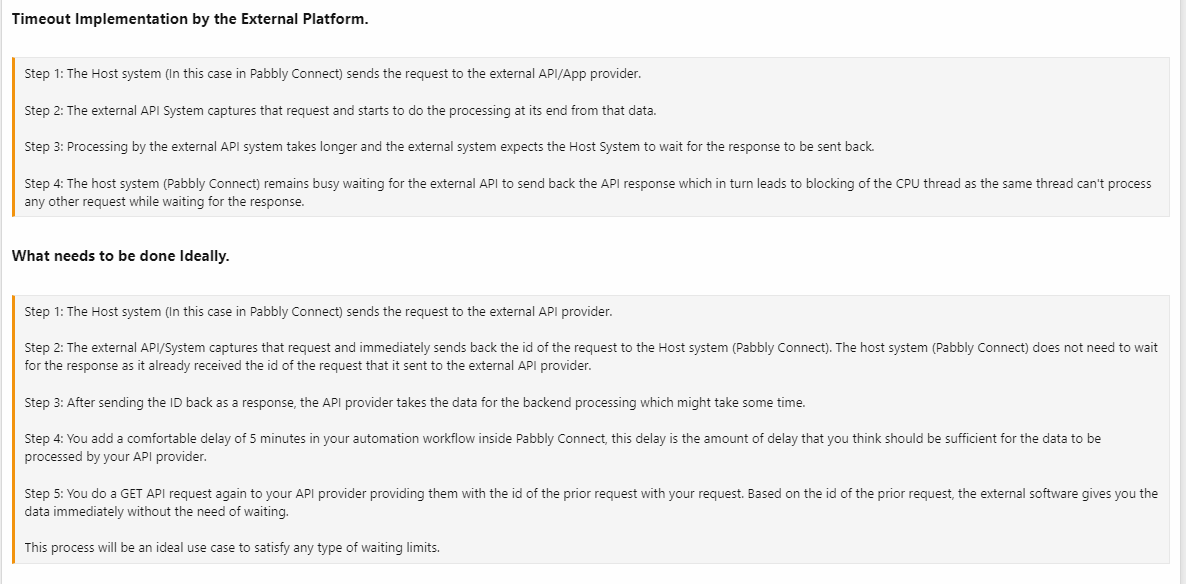Click Step 4 about blocking the CPU thread
1186x584 pixels.
click(587, 184)
